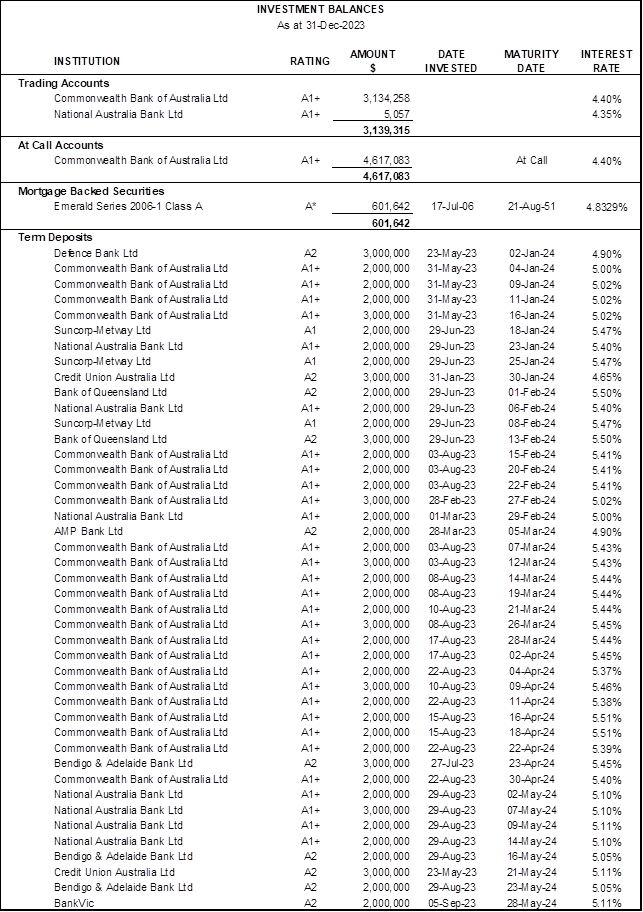The image size is (643, 912).
Task: Click Emerald Series 2006-1 Class A
Action: point(128,206)
